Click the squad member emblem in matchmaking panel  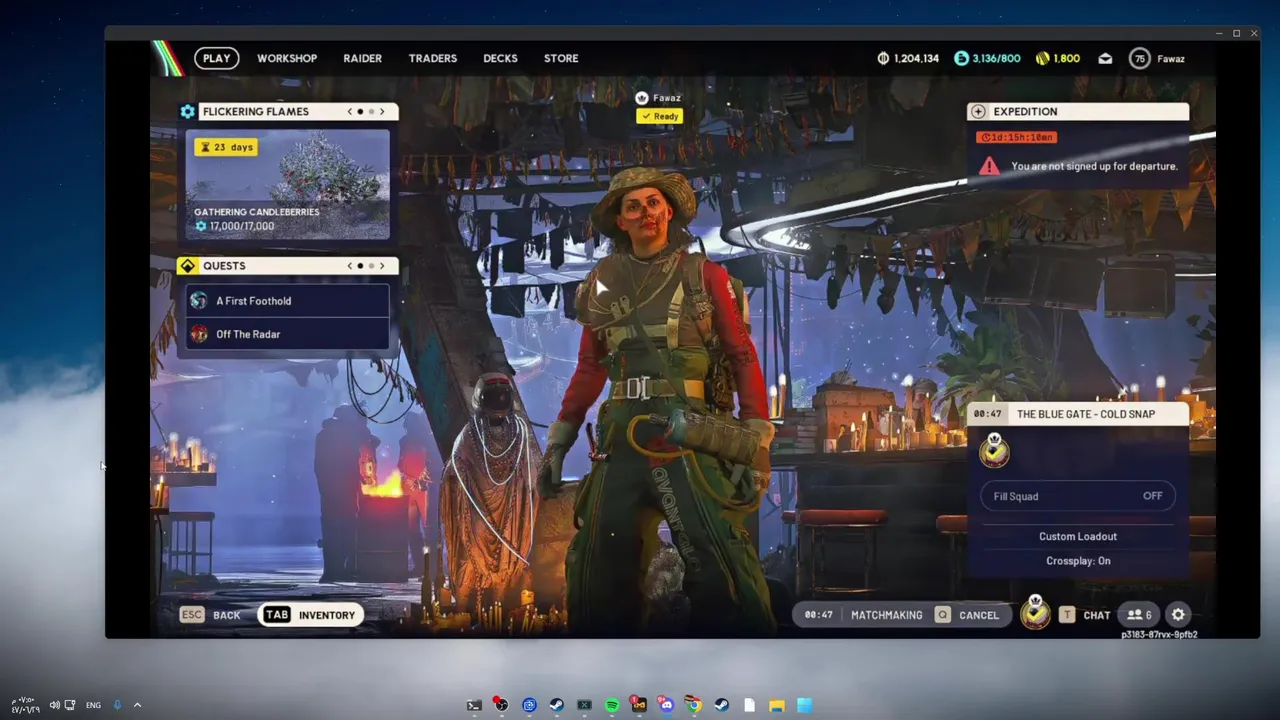[x=994, y=451]
